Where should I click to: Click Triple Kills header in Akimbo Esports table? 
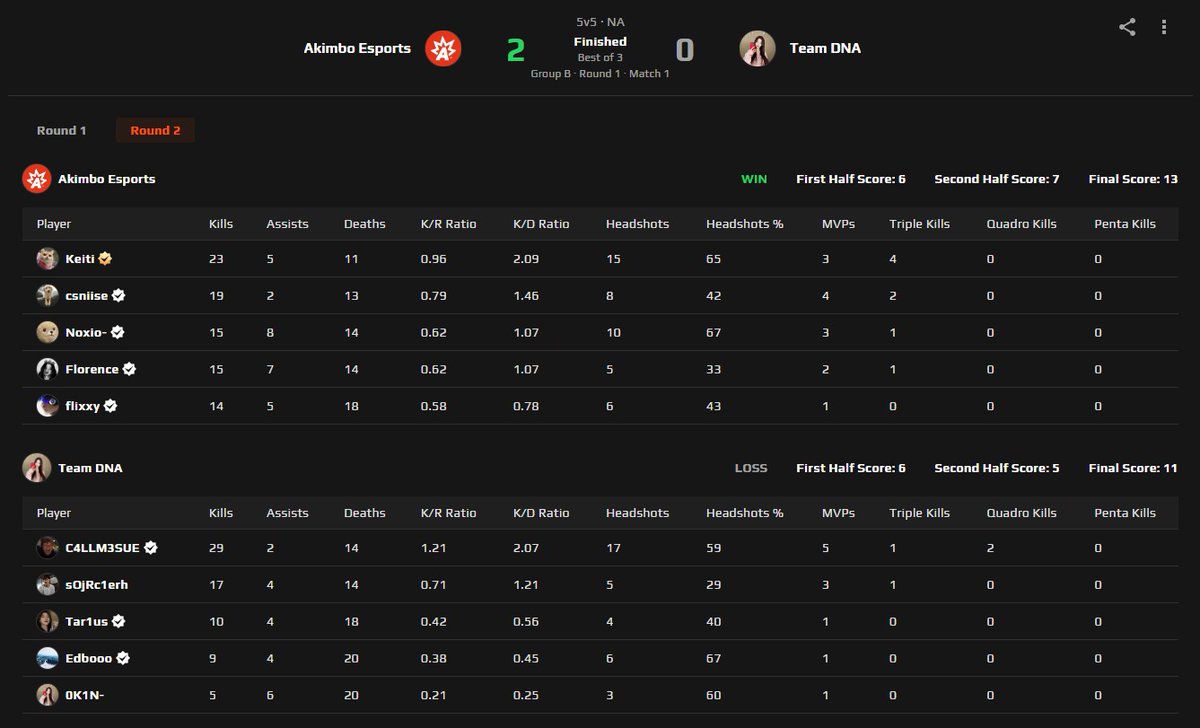(x=919, y=224)
